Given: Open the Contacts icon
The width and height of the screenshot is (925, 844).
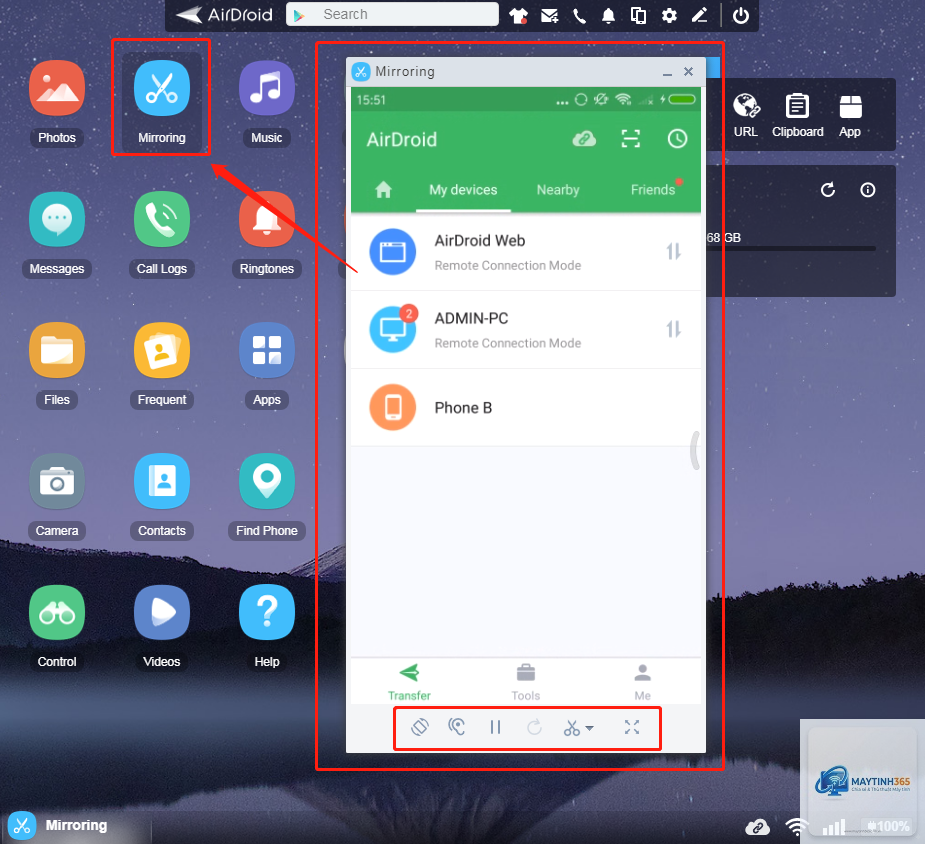Looking at the screenshot, I should coord(162,481).
